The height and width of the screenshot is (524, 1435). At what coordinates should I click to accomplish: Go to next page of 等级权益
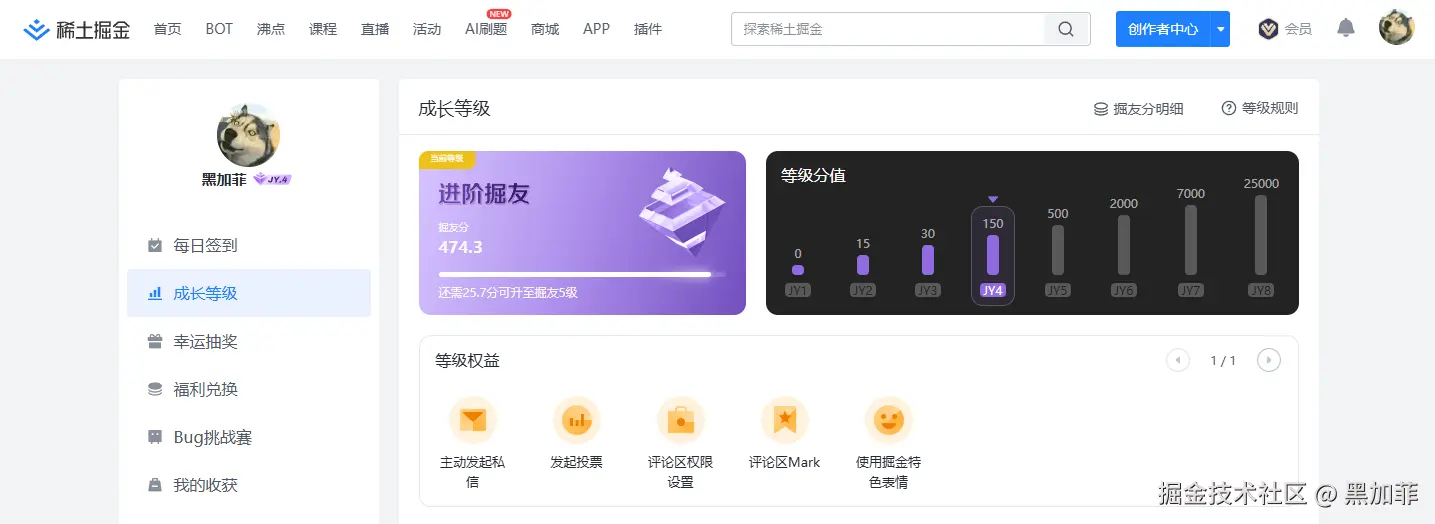[1268, 360]
